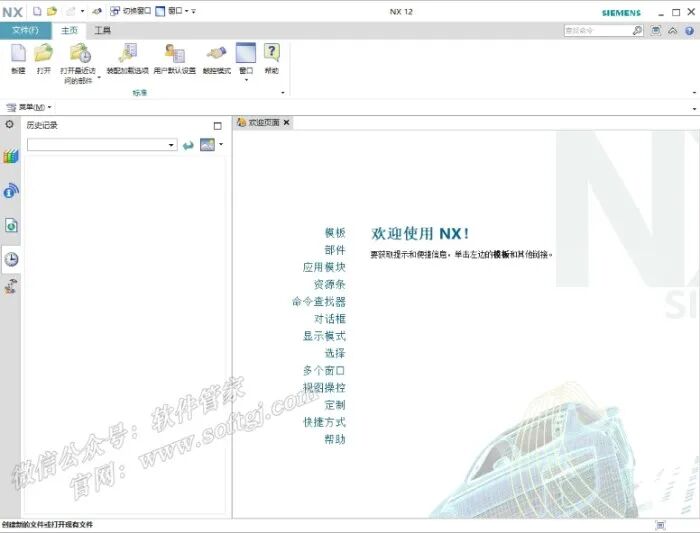Open resource bar options gear icon
The image size is (700, 533).
pyautogui.click(x=9, y=125)
